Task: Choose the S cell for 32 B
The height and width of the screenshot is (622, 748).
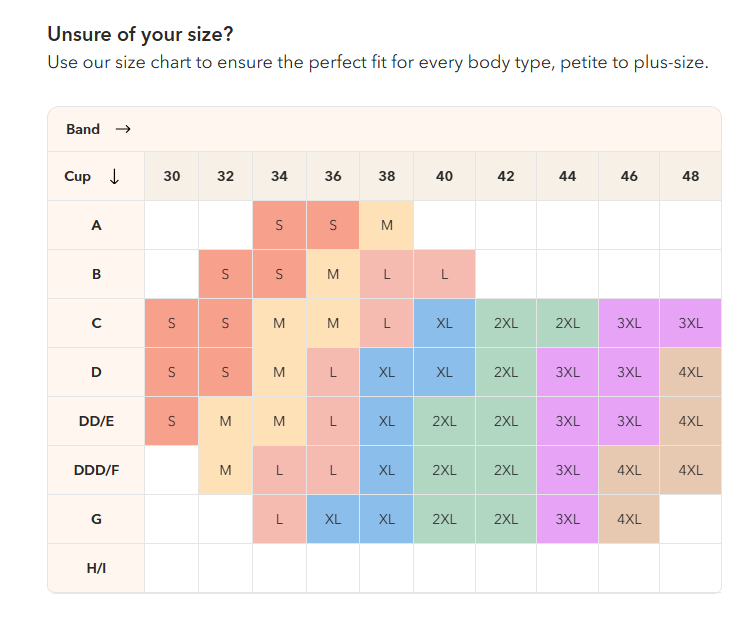Action: (x=225, y=274)
